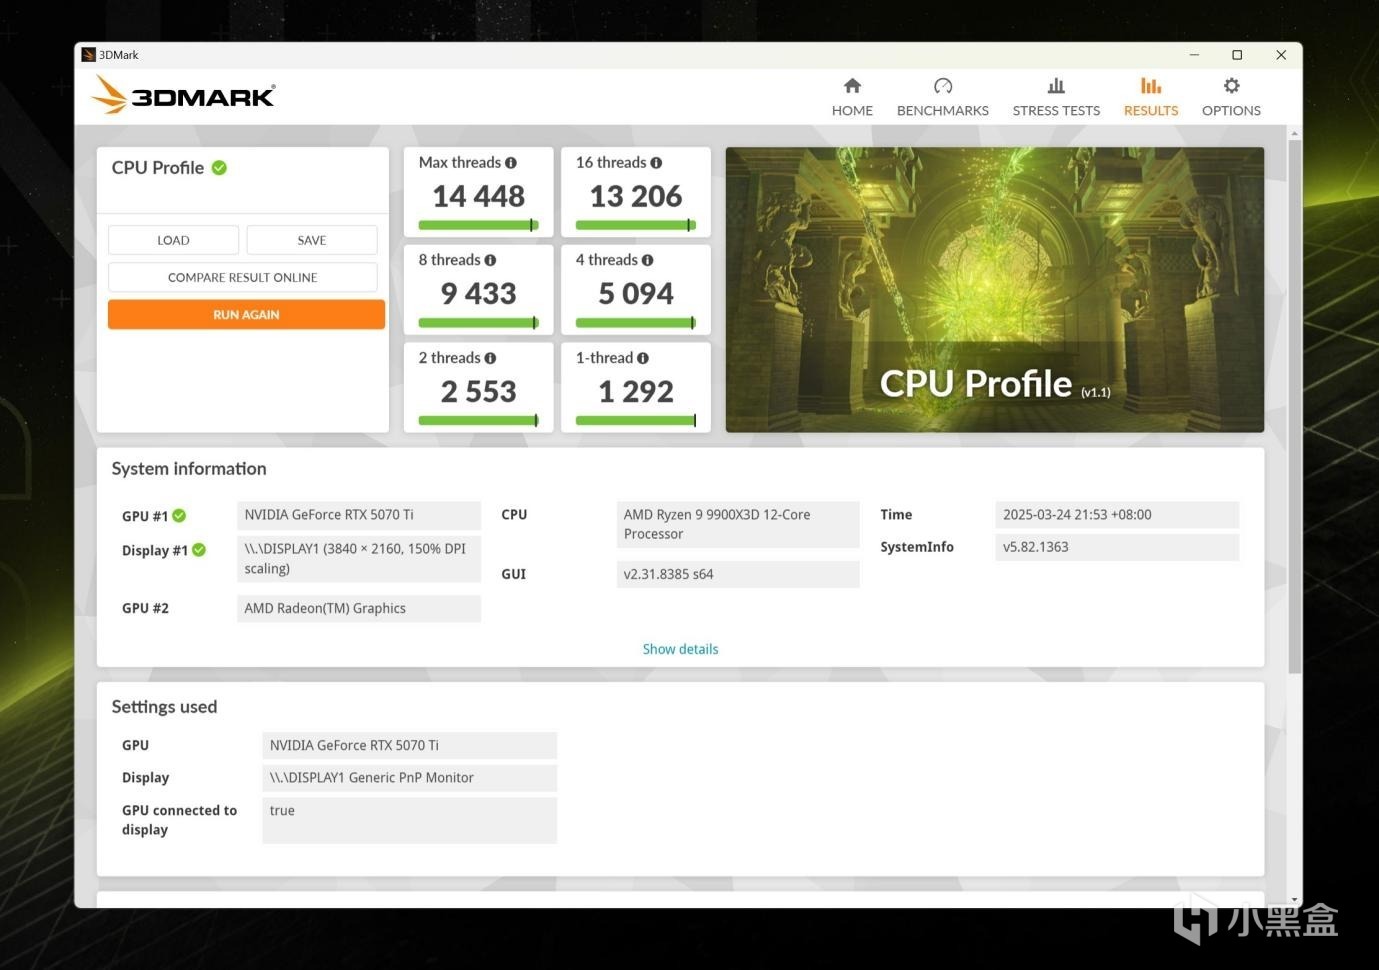
Task: Select the RESULTS tab
Action: 1151,97
